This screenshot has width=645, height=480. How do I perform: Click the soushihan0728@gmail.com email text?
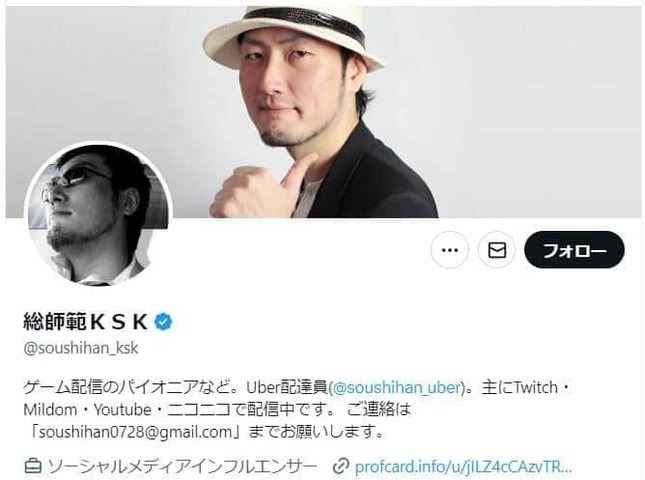[x=136, y=432]
